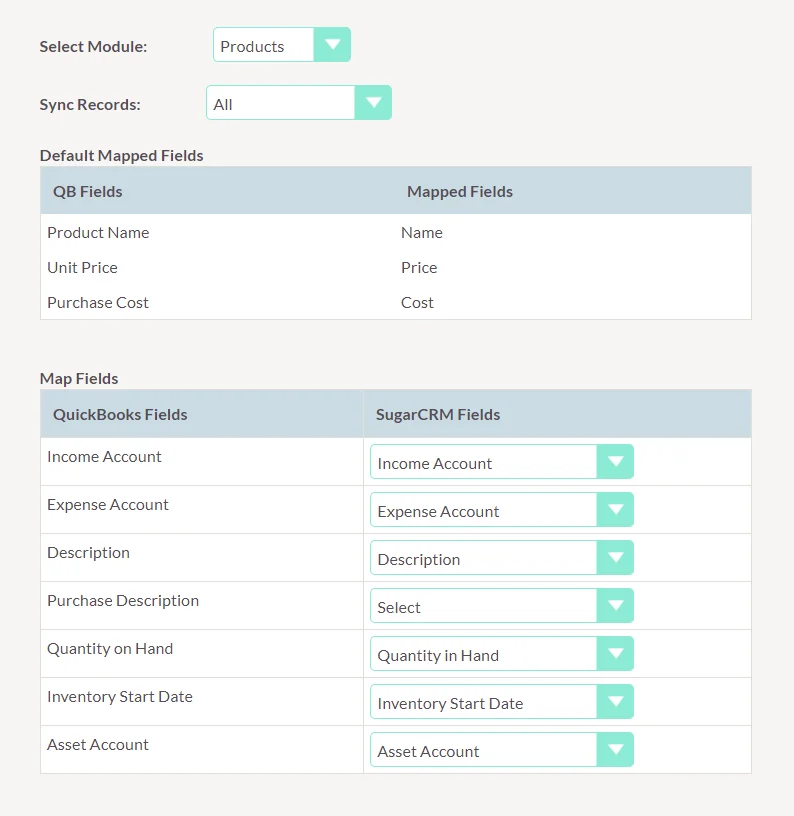Viewport: 794px width, 816px height.
Task: Select the Unit Price QB field entry
Action: [x=82, y=267]
